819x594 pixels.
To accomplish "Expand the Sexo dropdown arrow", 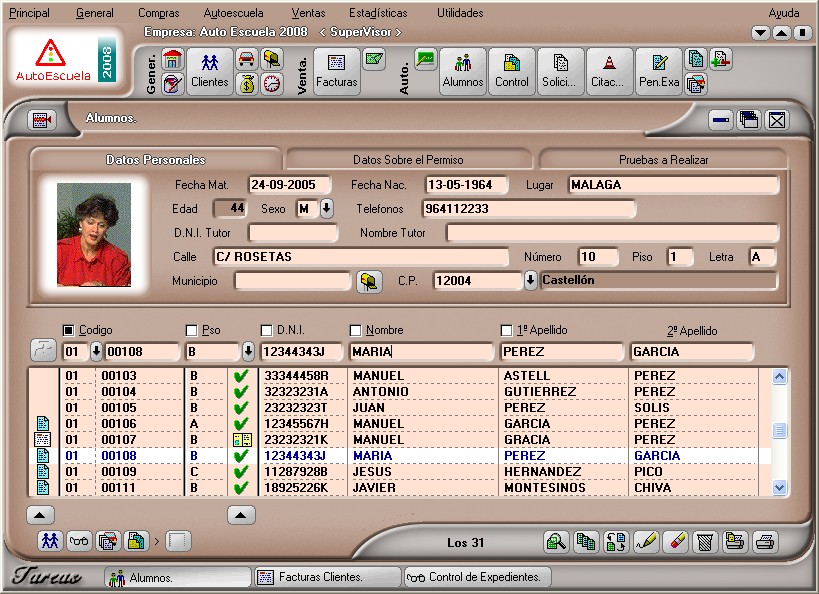I will tap(327, 209).
